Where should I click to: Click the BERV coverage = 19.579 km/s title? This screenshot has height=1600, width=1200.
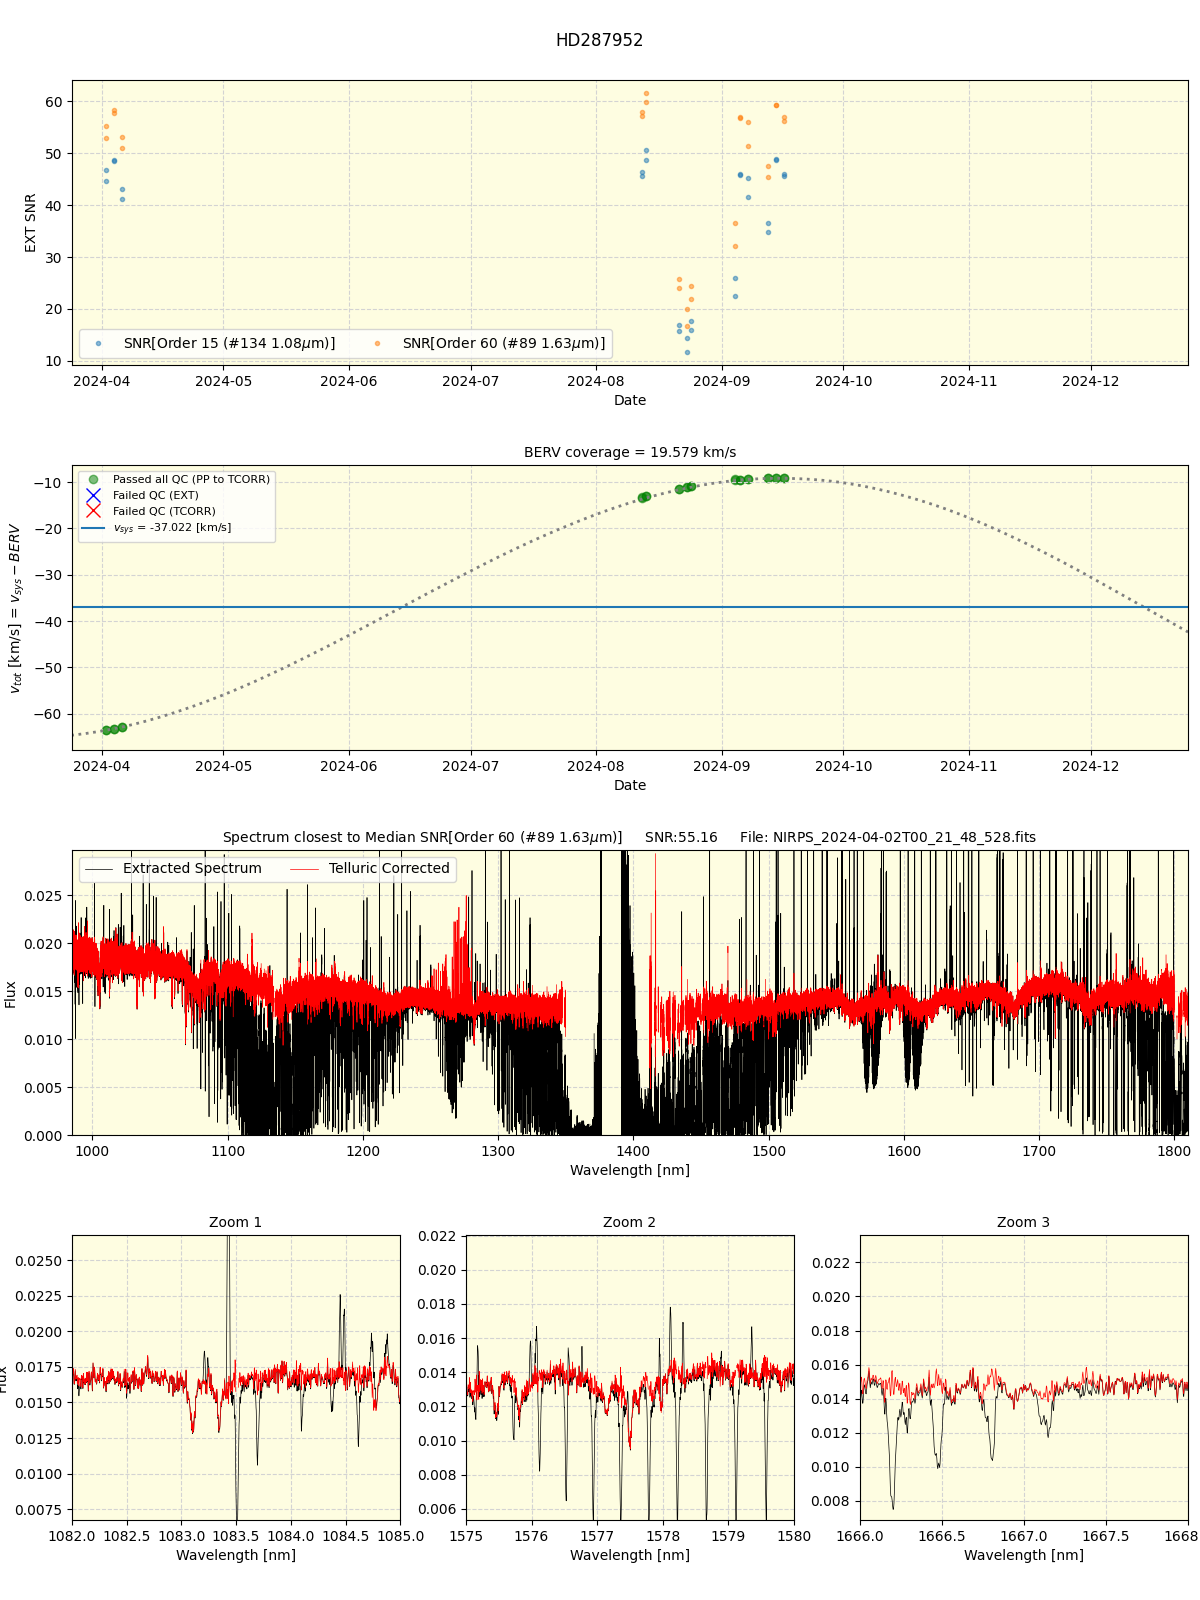pyautogui.click(x=630, y=452)
